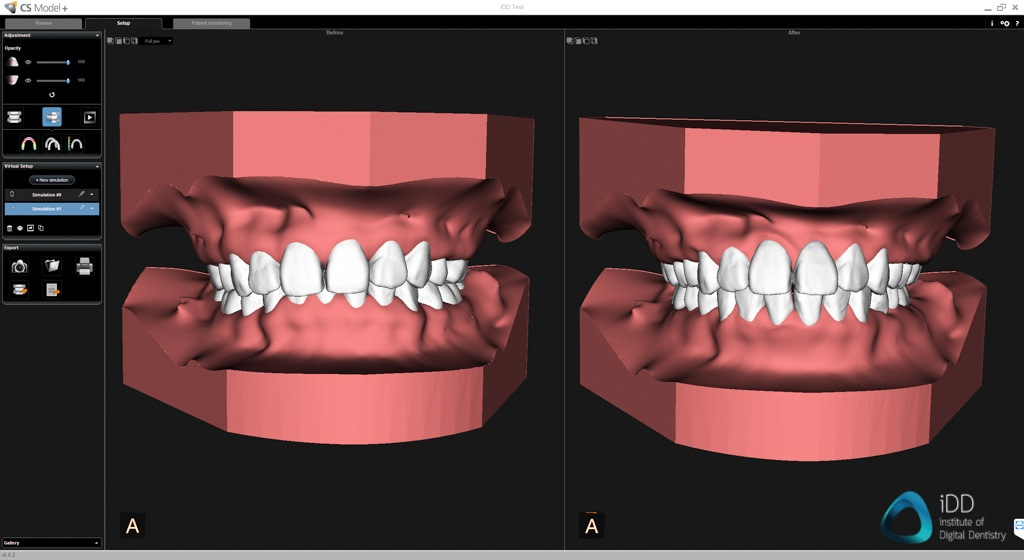Collapse the Virtual Setup panel

click(x=97, y=166)
